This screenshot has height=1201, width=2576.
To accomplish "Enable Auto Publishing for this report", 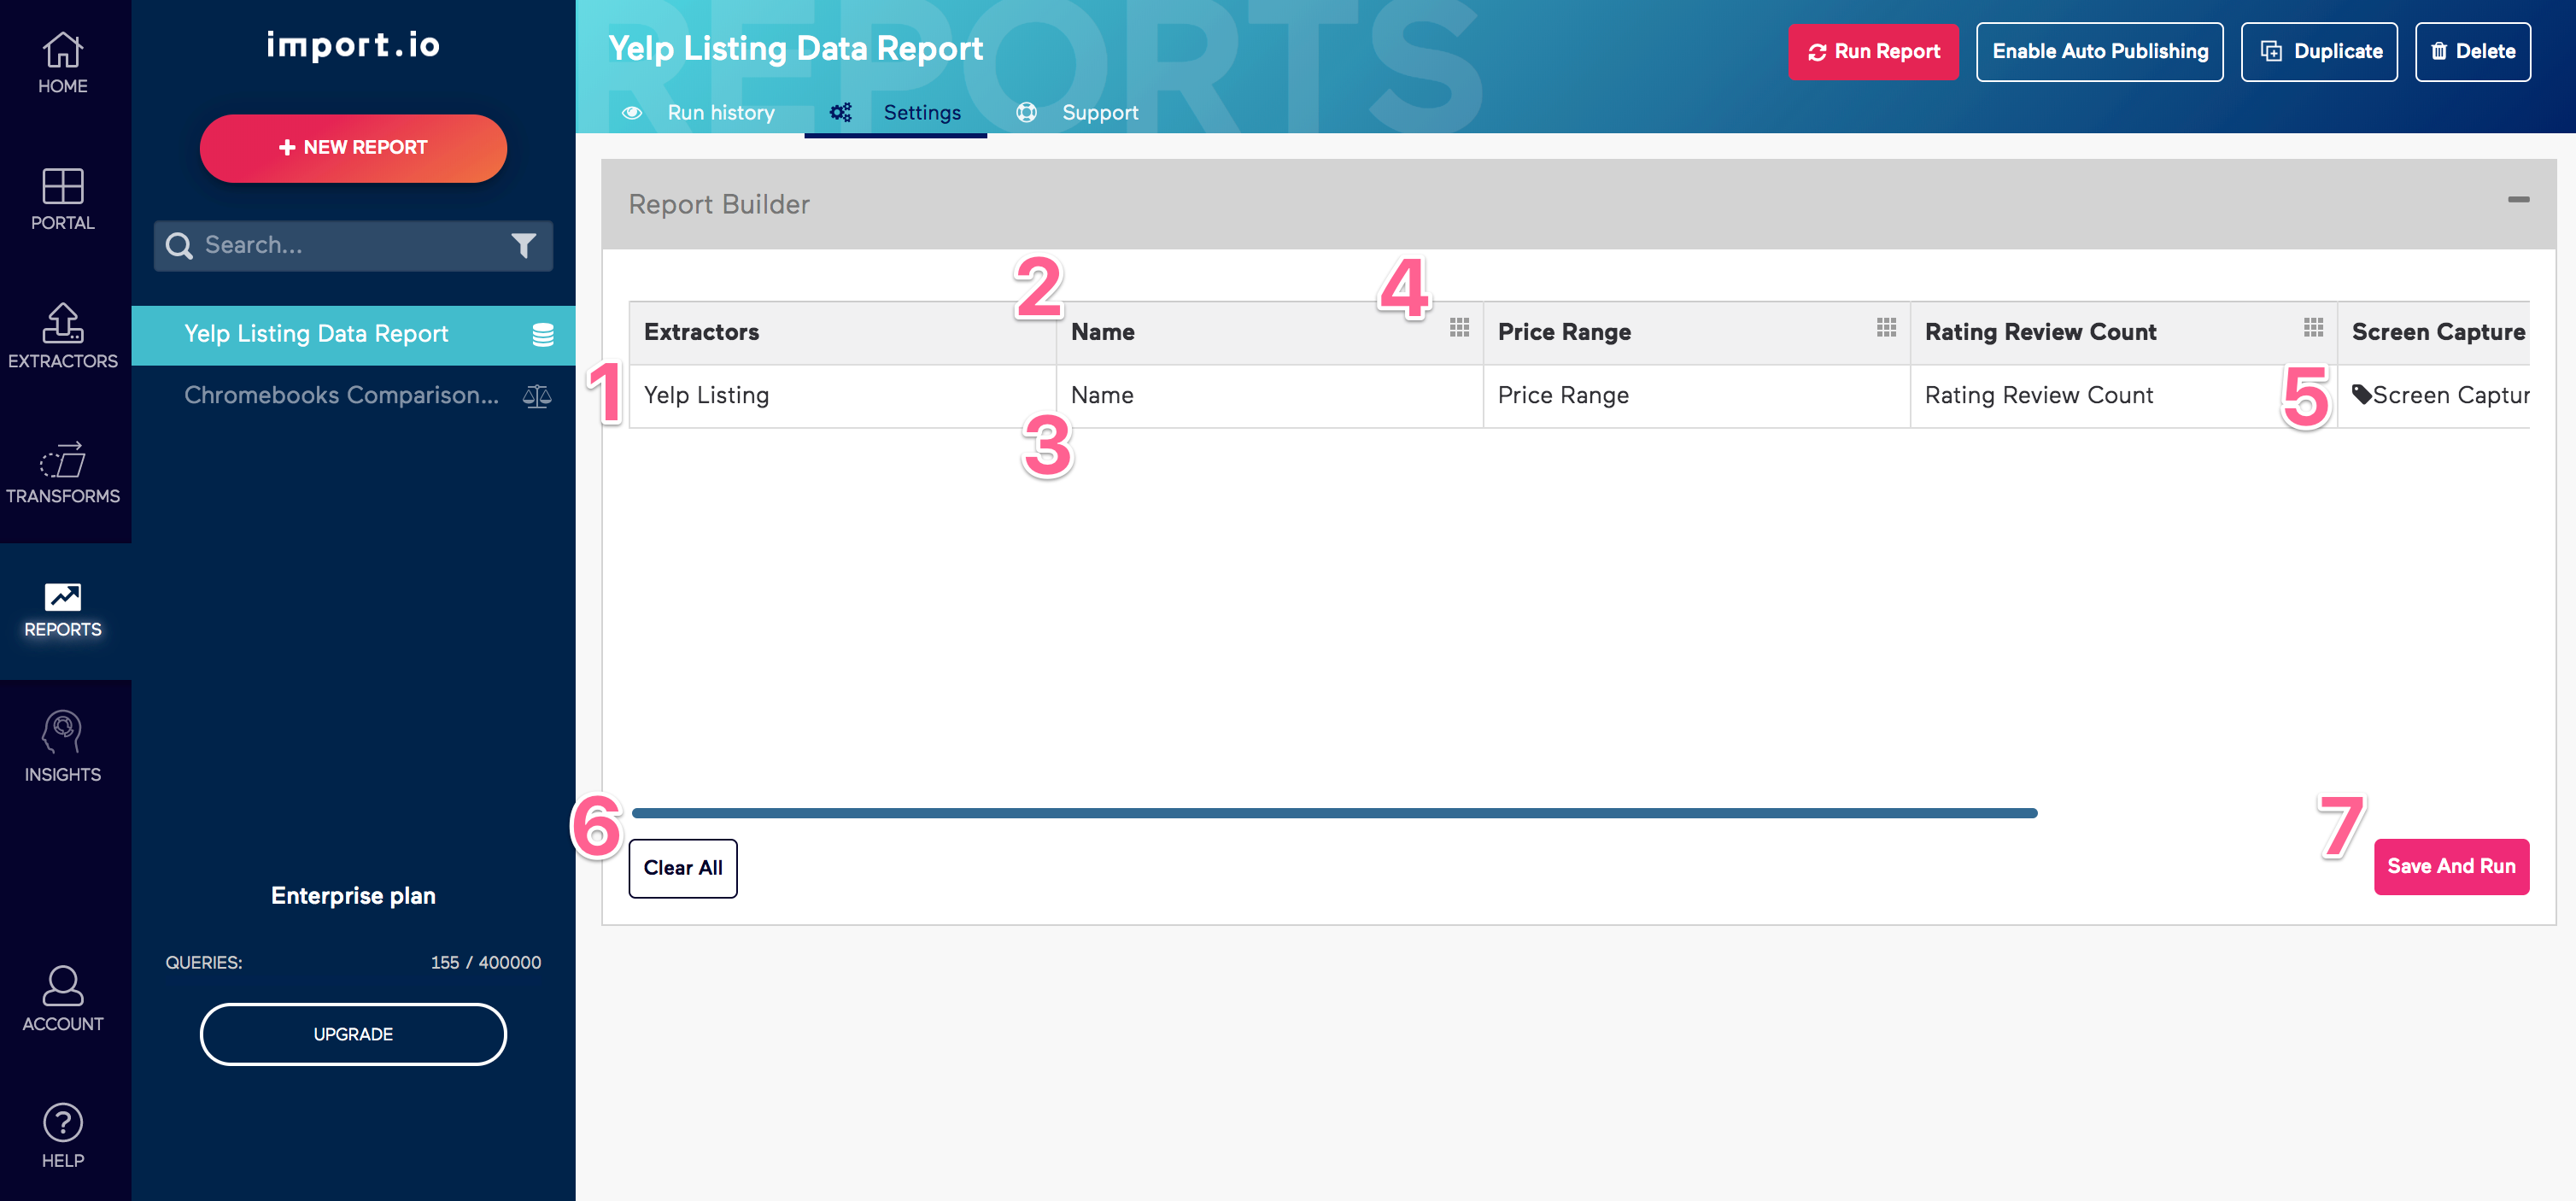I will [2100, 51].
